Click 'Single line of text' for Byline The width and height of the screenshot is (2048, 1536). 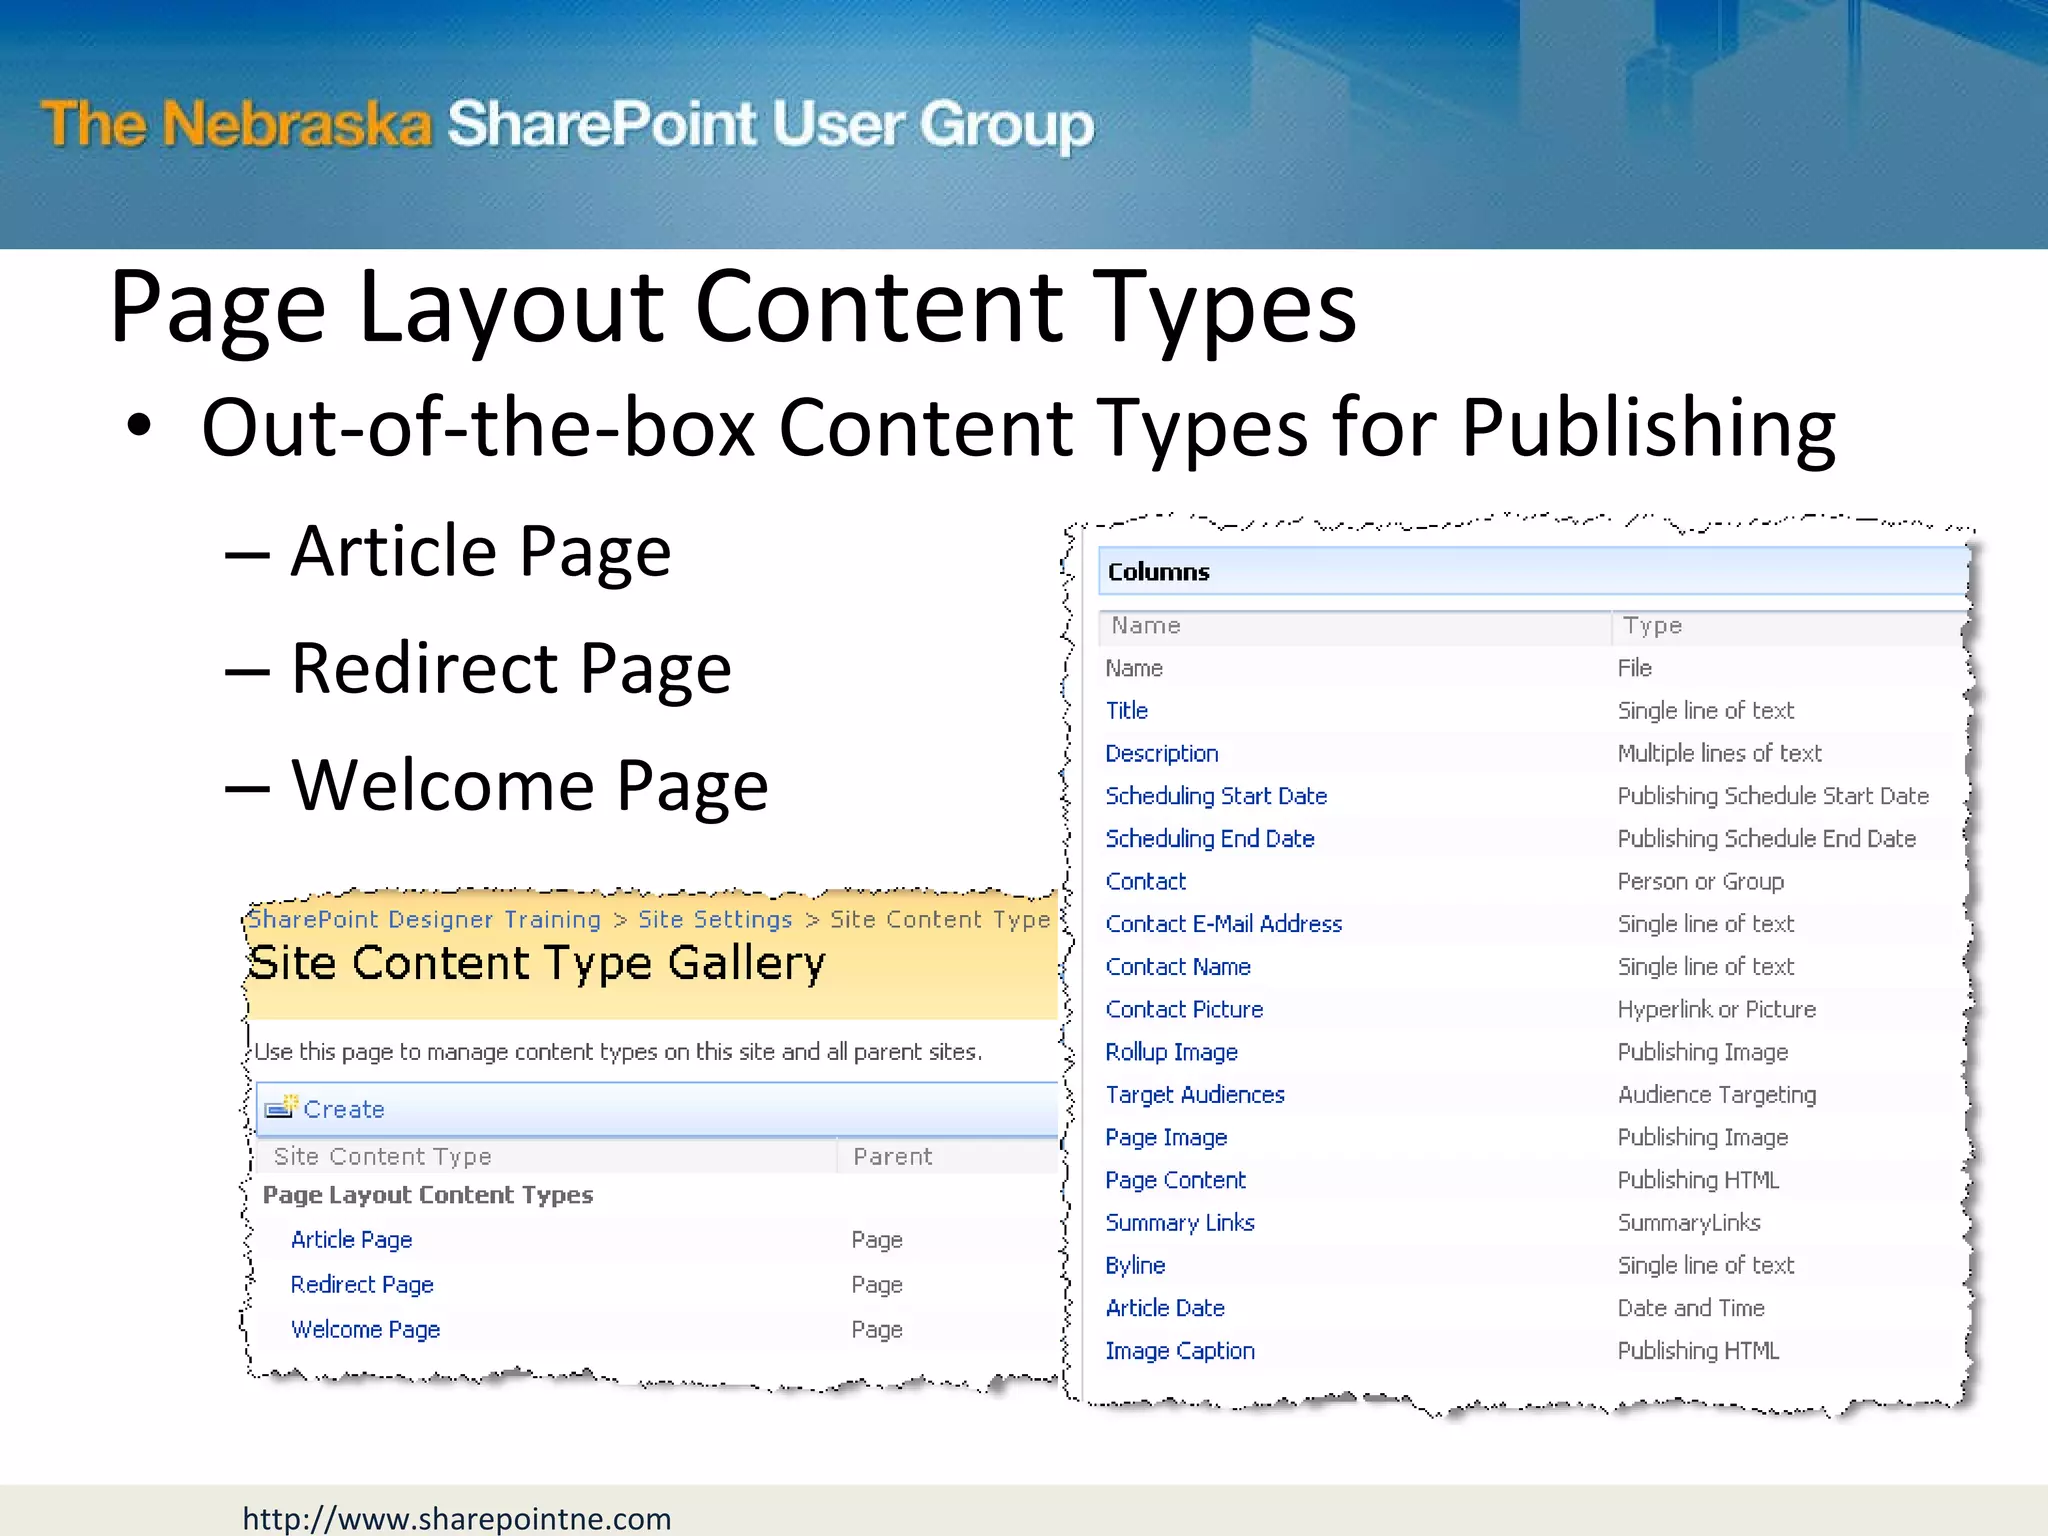[1705, 1265]
